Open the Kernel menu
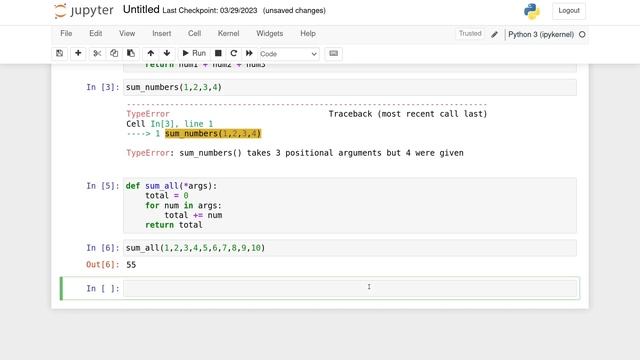Viewport: 640px width, 360px height. [x=228, y=33]
